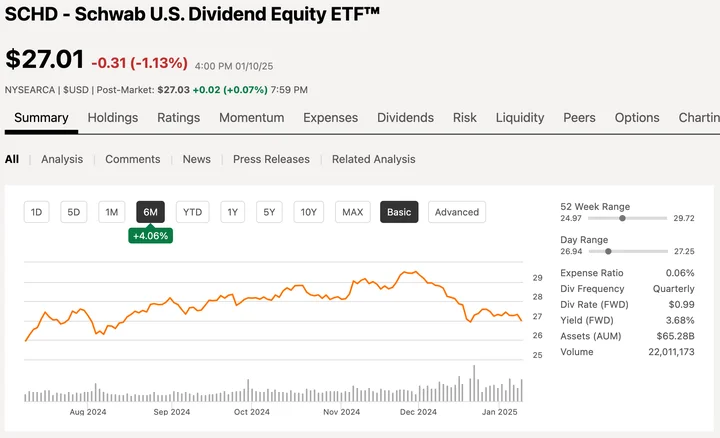The image size is (720, 438).
Task: Select the 5Y chart range
Action: [x=269, y=212]
